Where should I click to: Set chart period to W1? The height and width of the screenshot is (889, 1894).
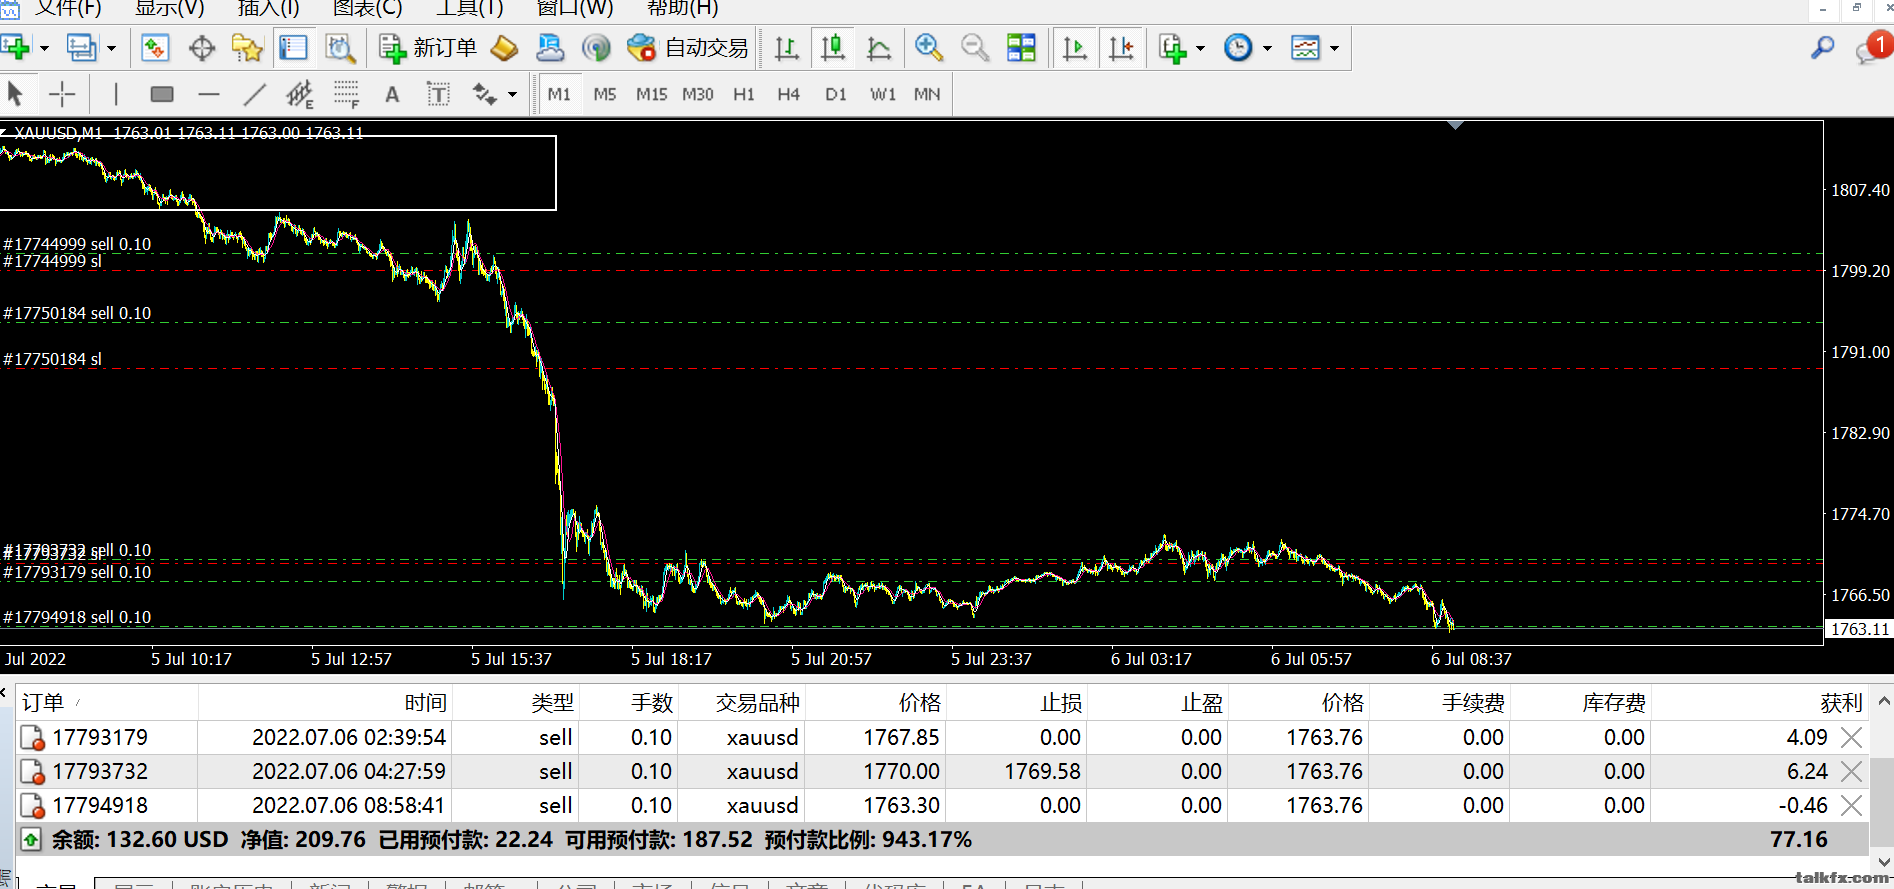point(883,94)
